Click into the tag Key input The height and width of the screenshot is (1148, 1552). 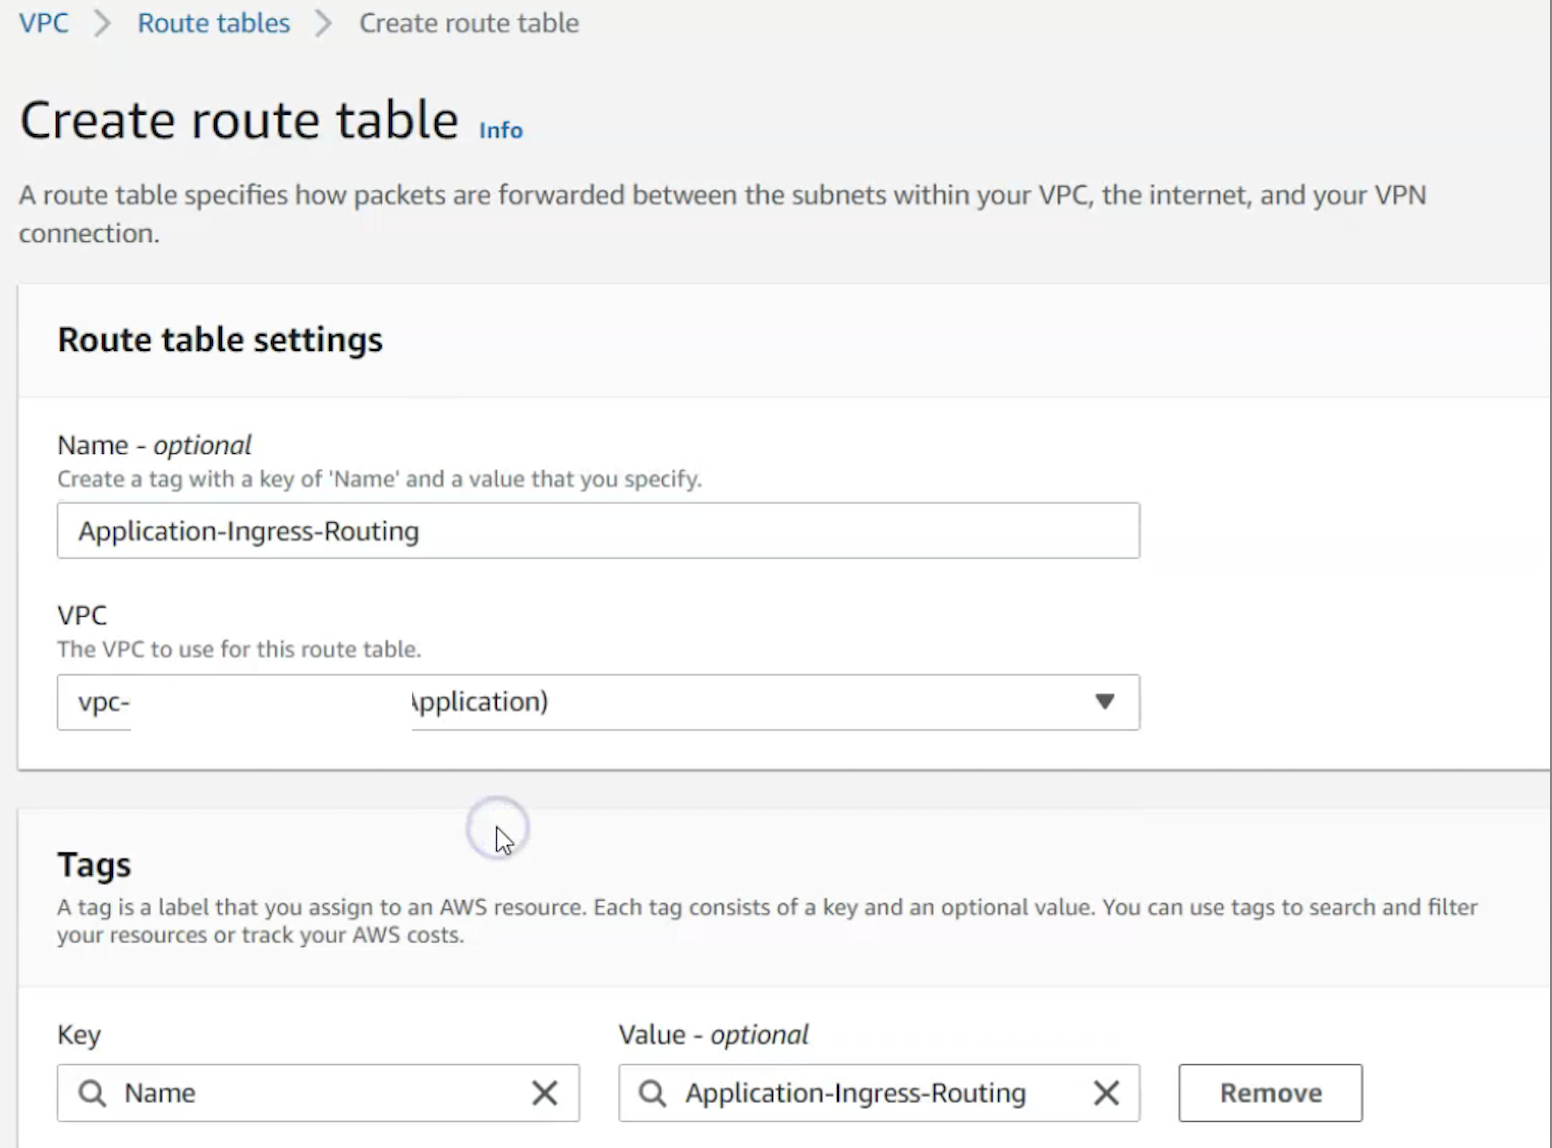click(x=320, y=1093)
